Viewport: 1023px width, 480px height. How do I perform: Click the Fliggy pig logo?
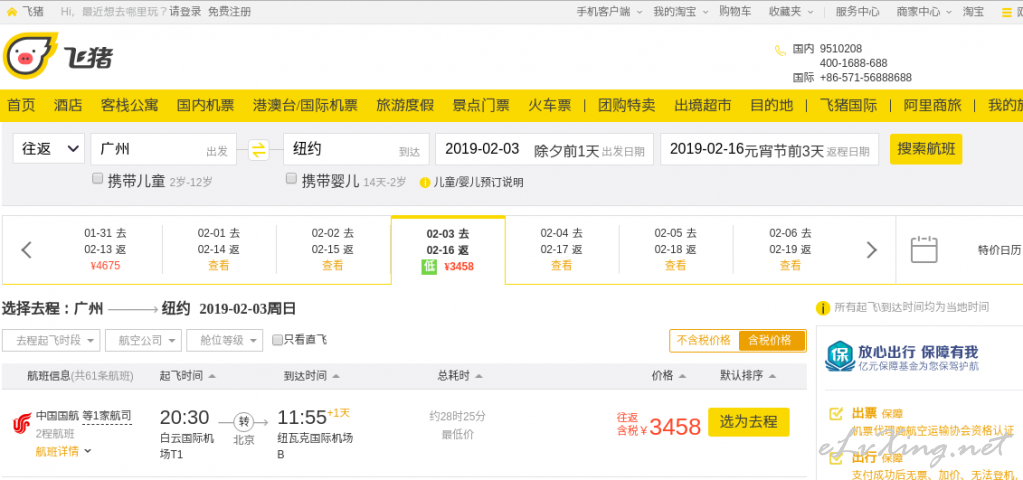coord(30,55)
